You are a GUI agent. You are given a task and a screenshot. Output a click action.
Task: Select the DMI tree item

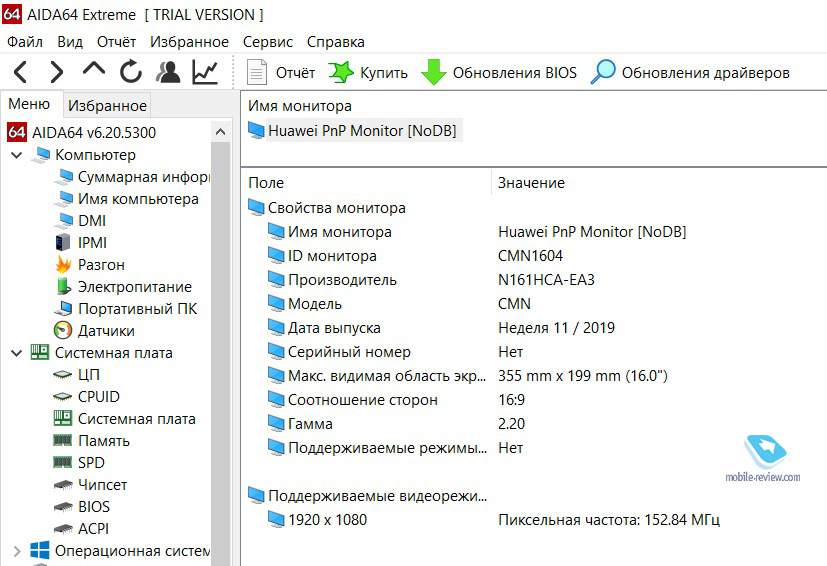tap(80, 220)
